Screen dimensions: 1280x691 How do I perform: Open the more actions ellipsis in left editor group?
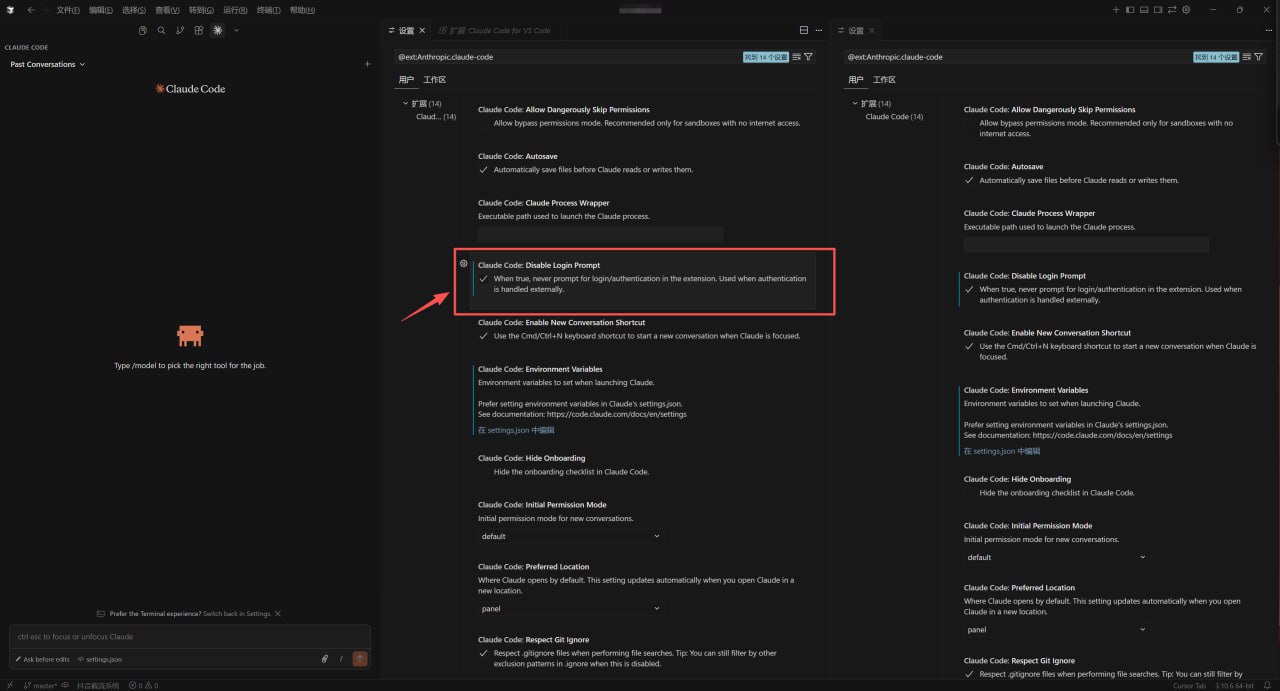819,30
